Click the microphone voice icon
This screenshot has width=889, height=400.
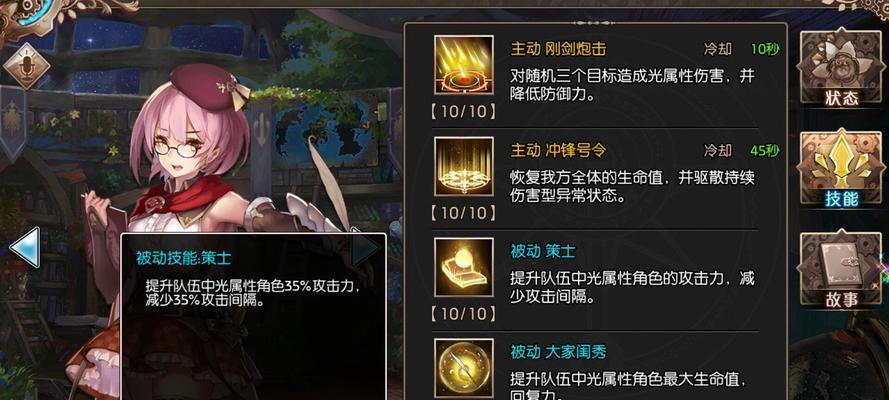pos(26,66)
